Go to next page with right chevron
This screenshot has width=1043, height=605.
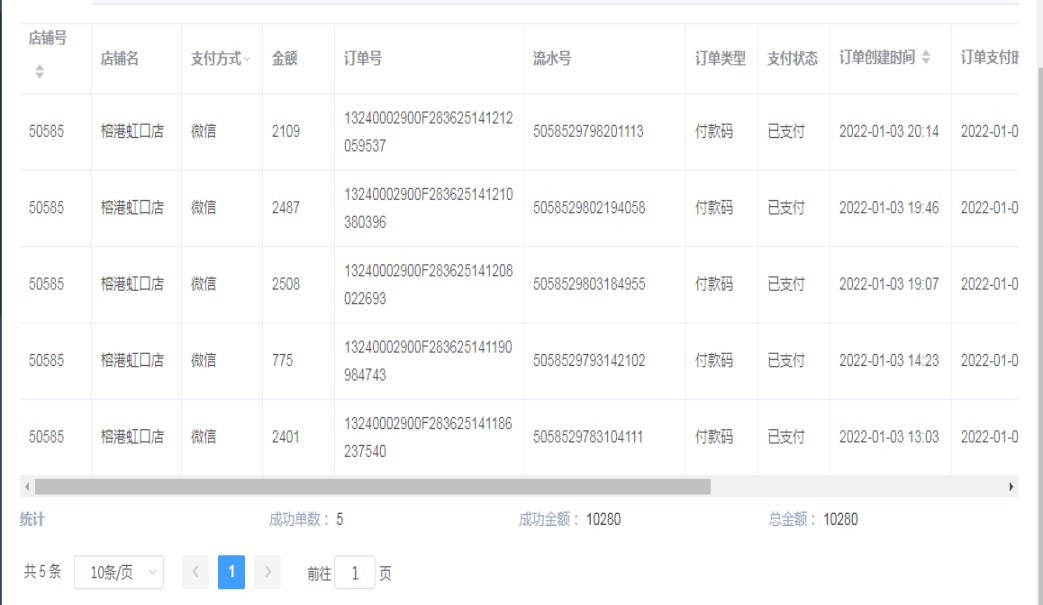pyautogui.click(x=267, y=573)
